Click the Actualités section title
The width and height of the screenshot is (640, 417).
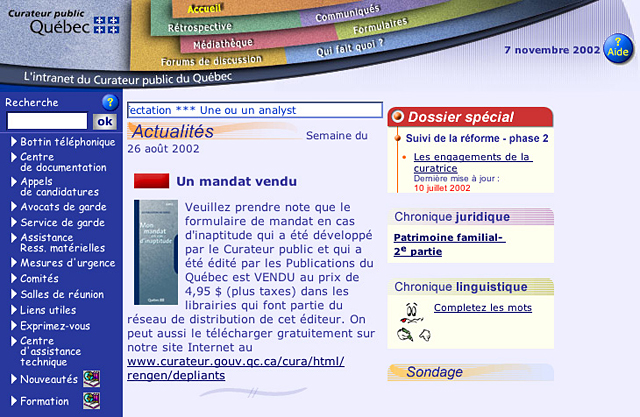click(172, 131)
